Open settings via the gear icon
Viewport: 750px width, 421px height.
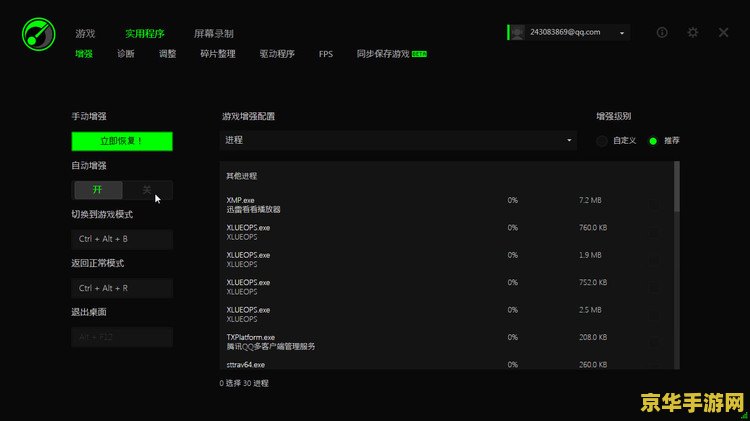click(693, 33)
